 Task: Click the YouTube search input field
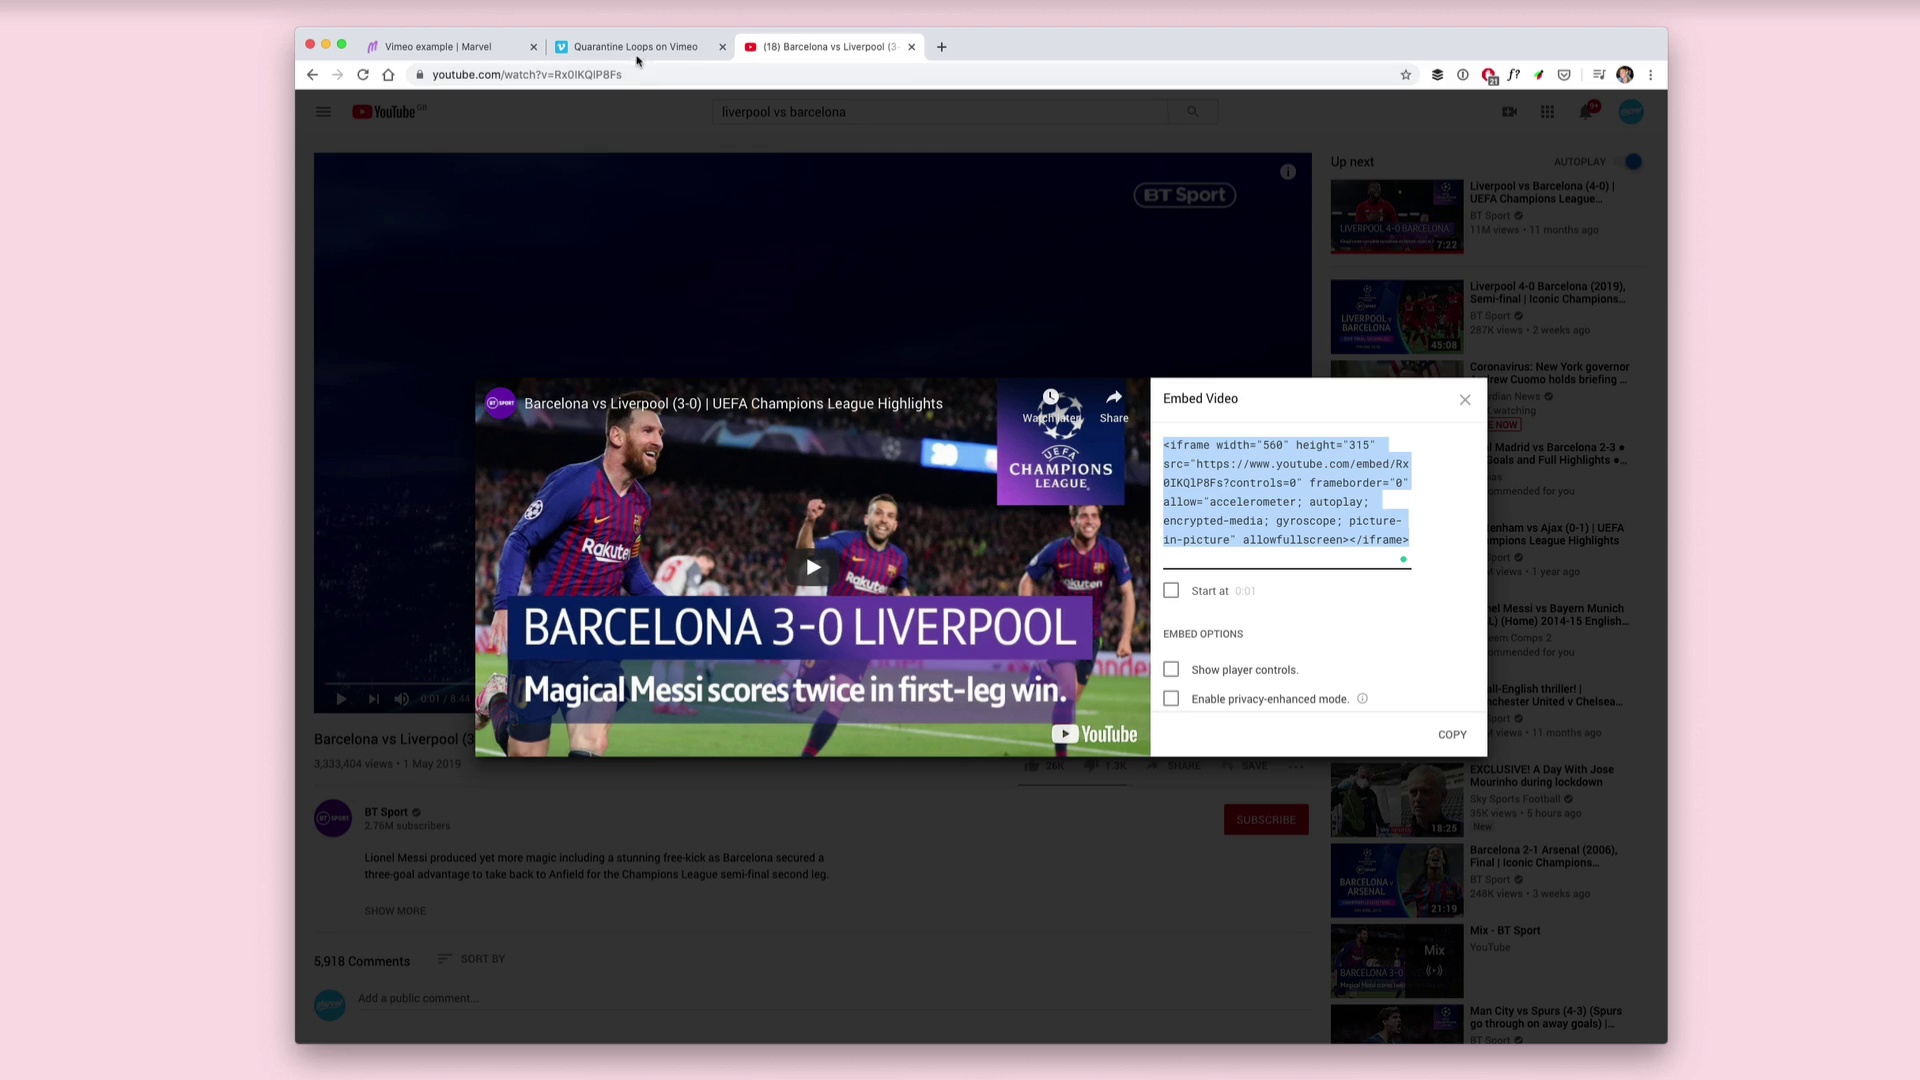[940, 112]
